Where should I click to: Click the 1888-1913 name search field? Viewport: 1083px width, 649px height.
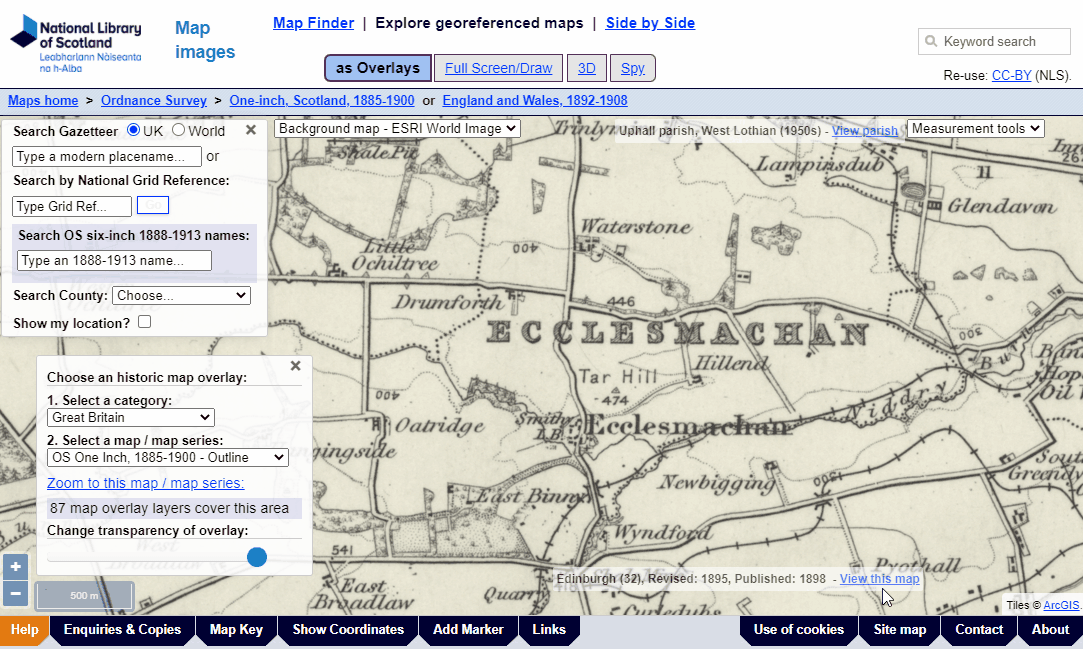point(115,260)
